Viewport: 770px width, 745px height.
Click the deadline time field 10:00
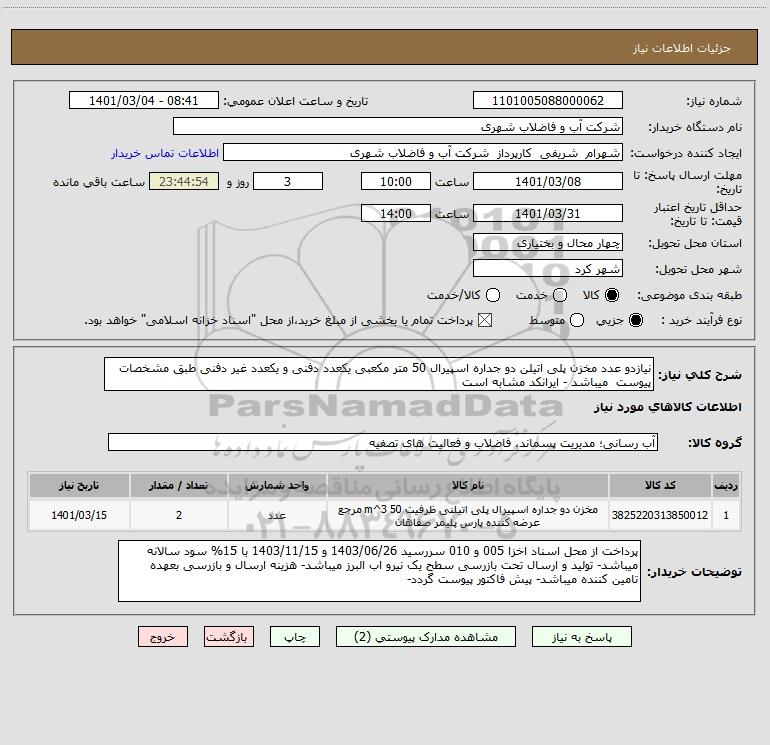click(396, 181)
